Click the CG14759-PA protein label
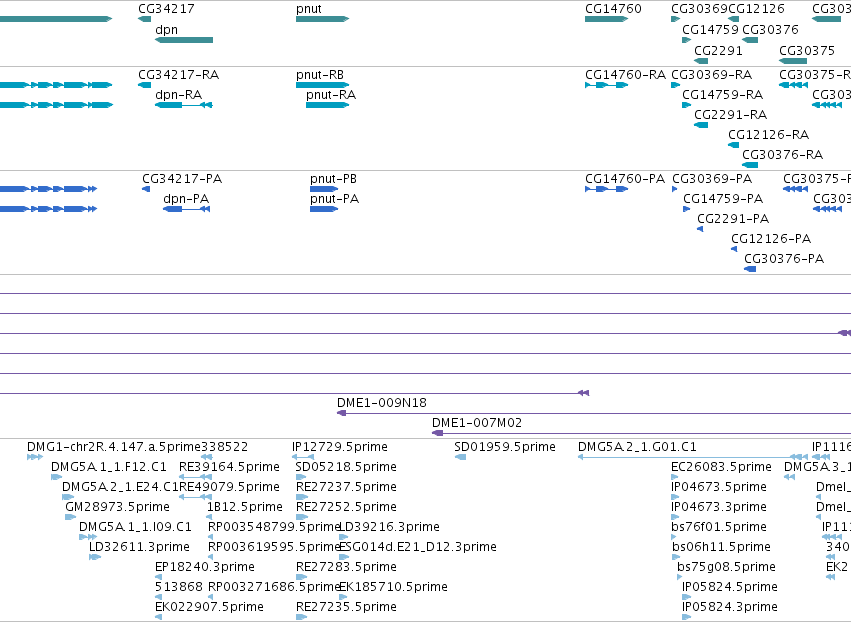This screenshot has height=622, width=851. pos(723,199)
